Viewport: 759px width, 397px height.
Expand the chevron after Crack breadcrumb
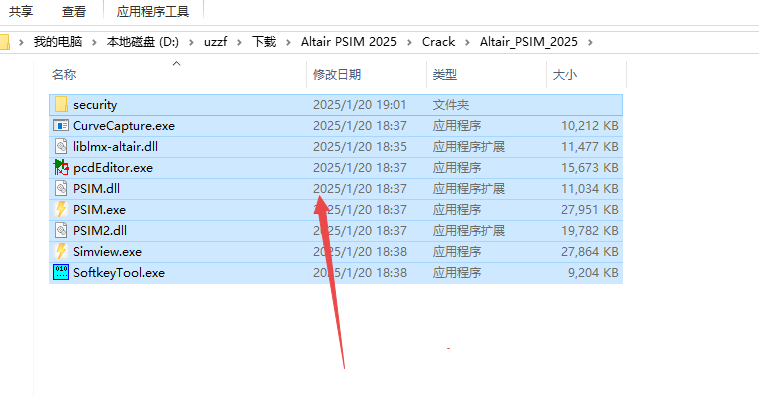point(467,42)
